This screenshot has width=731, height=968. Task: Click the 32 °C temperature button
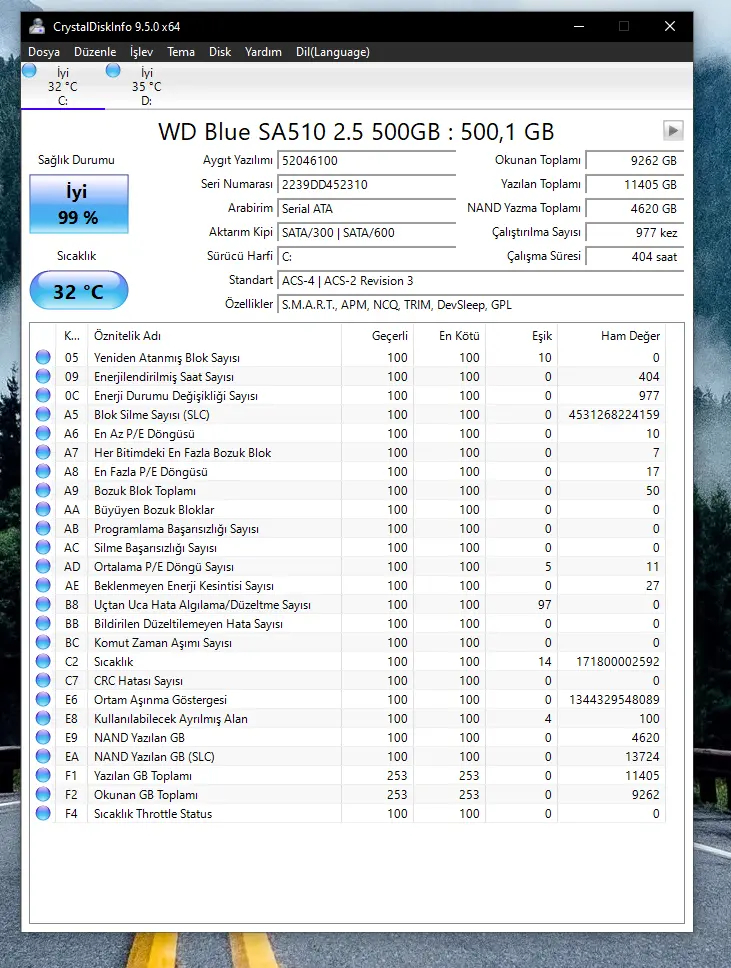79,290
